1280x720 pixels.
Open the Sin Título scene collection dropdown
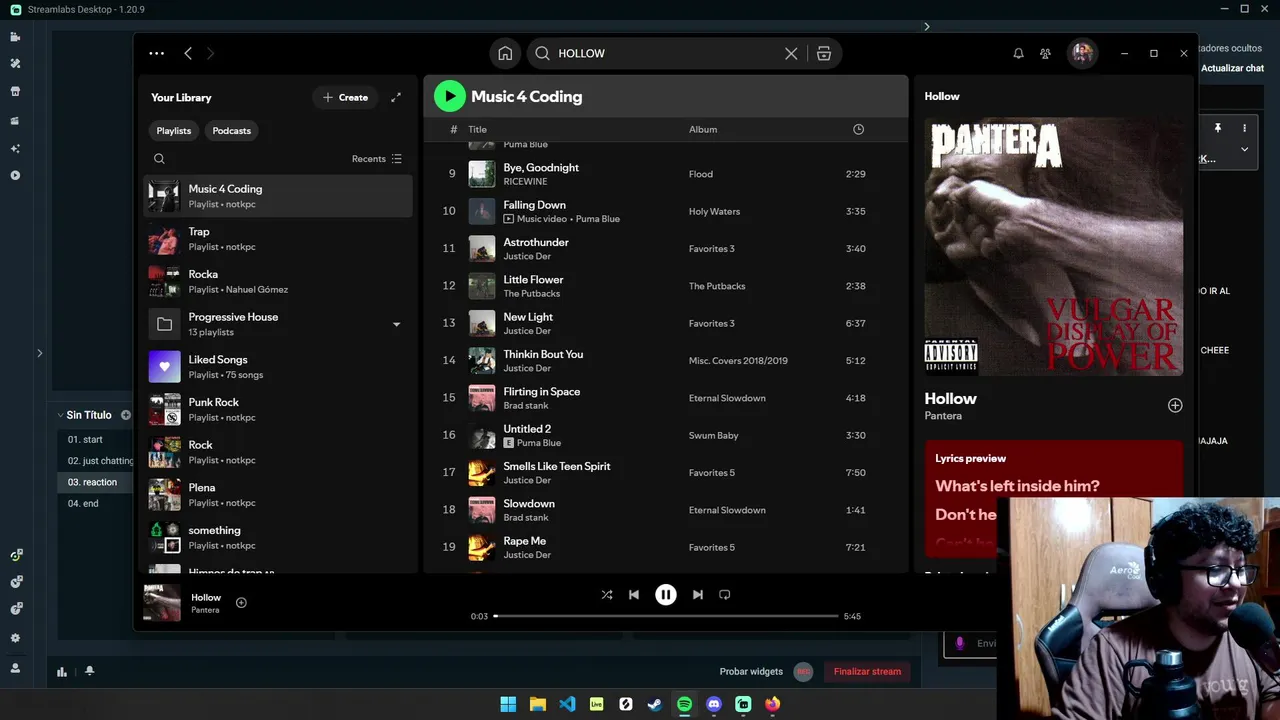(x=84, y=415)
